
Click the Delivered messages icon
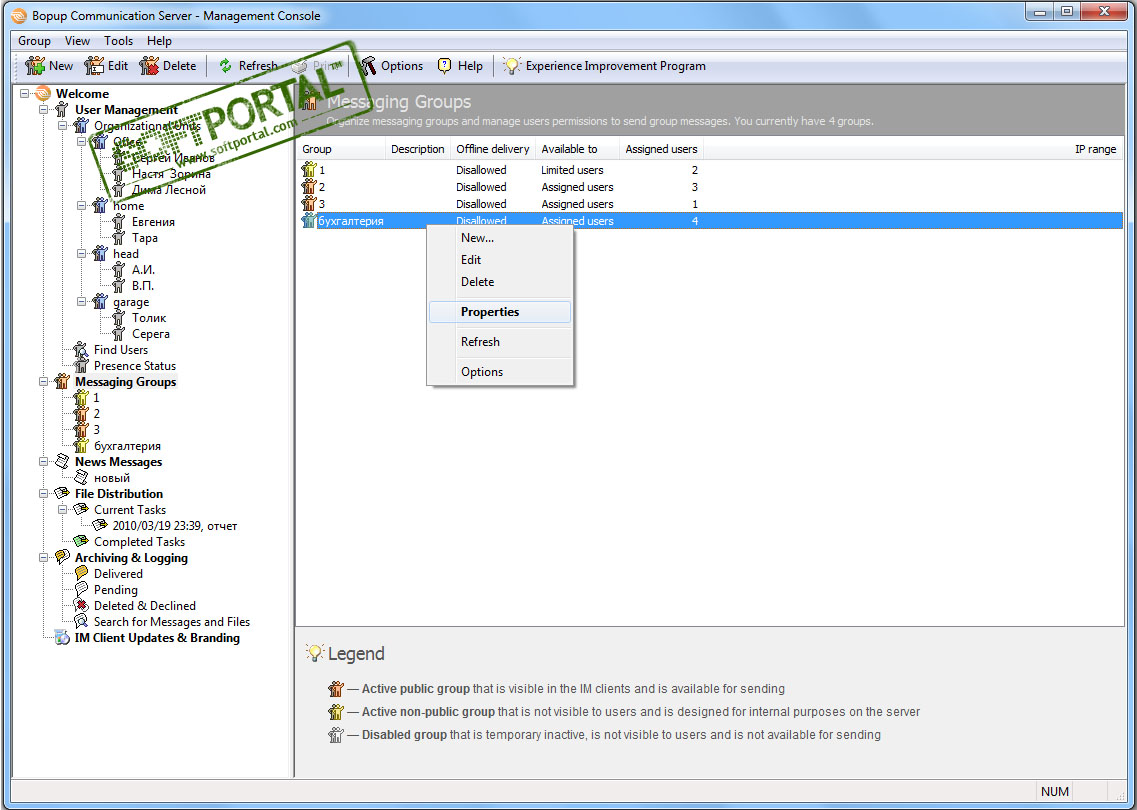click(x=81, y=573)
